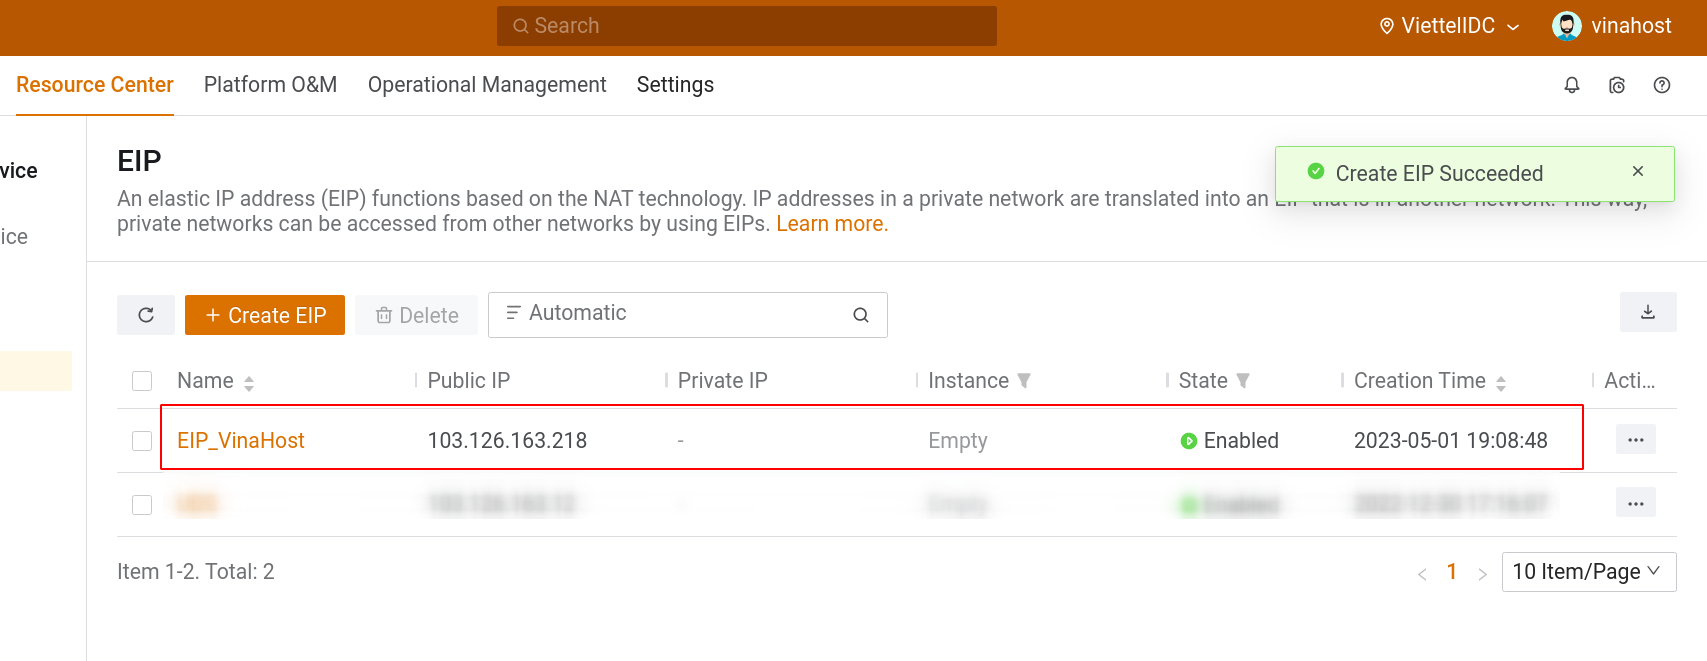
Task: Click the download export icon
Action: click(1648, 312)
